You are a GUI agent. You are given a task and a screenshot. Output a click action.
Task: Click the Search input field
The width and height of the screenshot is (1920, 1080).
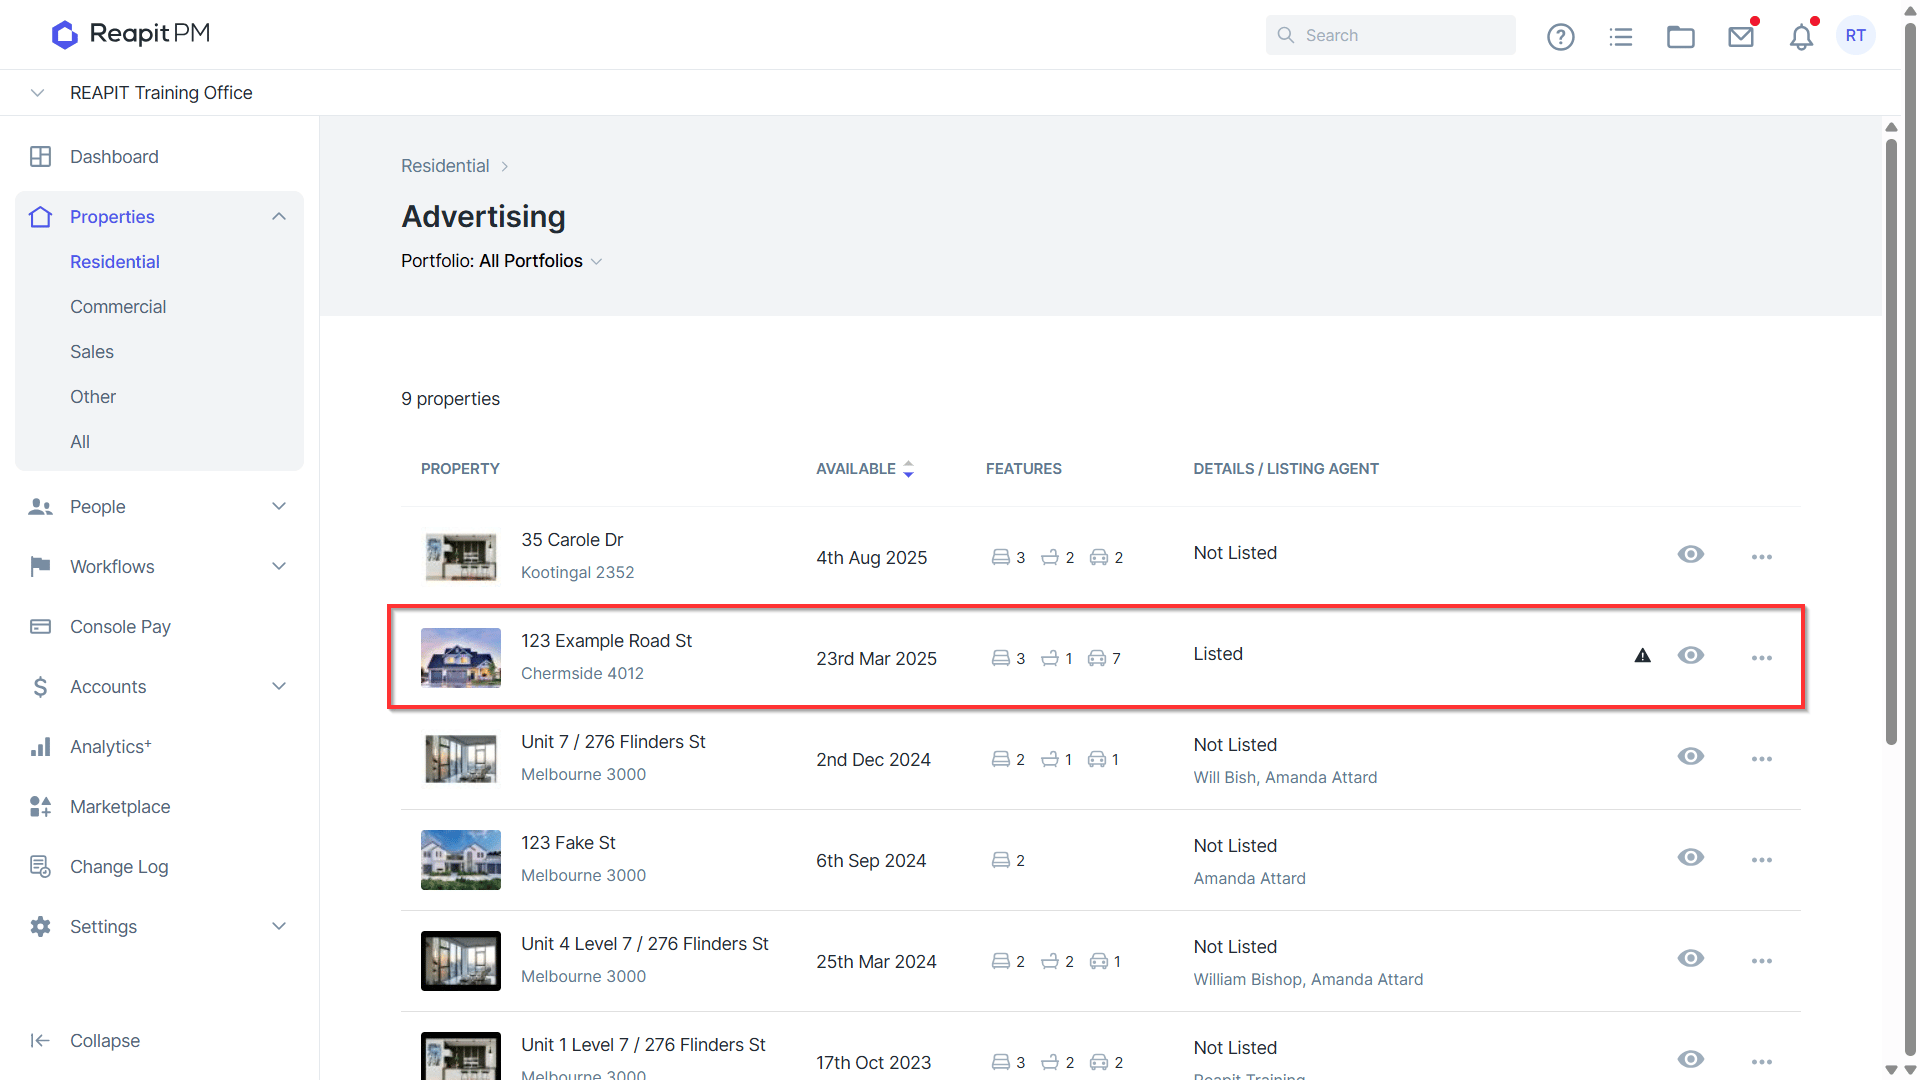(x=1390, y=35)
